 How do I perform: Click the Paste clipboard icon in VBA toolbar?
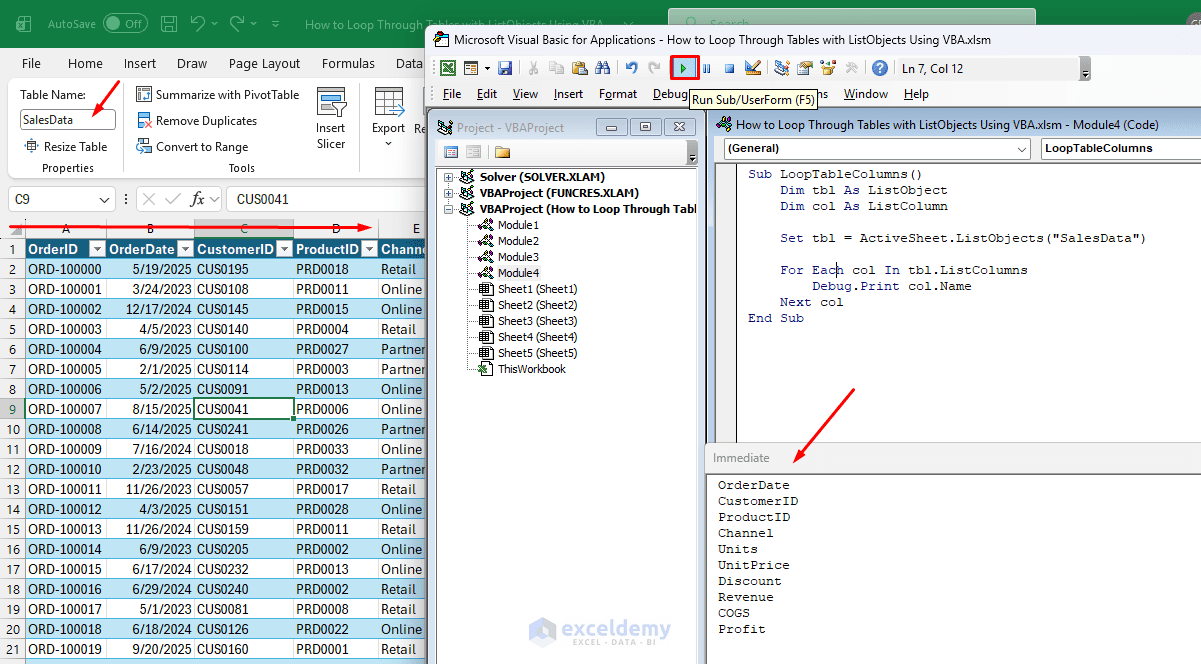coord(580,68)
